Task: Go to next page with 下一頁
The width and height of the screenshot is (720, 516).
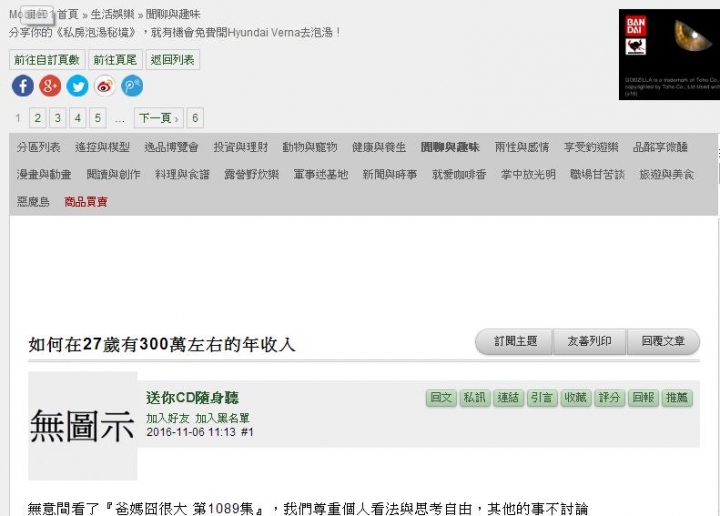Action: coord(158,118)
